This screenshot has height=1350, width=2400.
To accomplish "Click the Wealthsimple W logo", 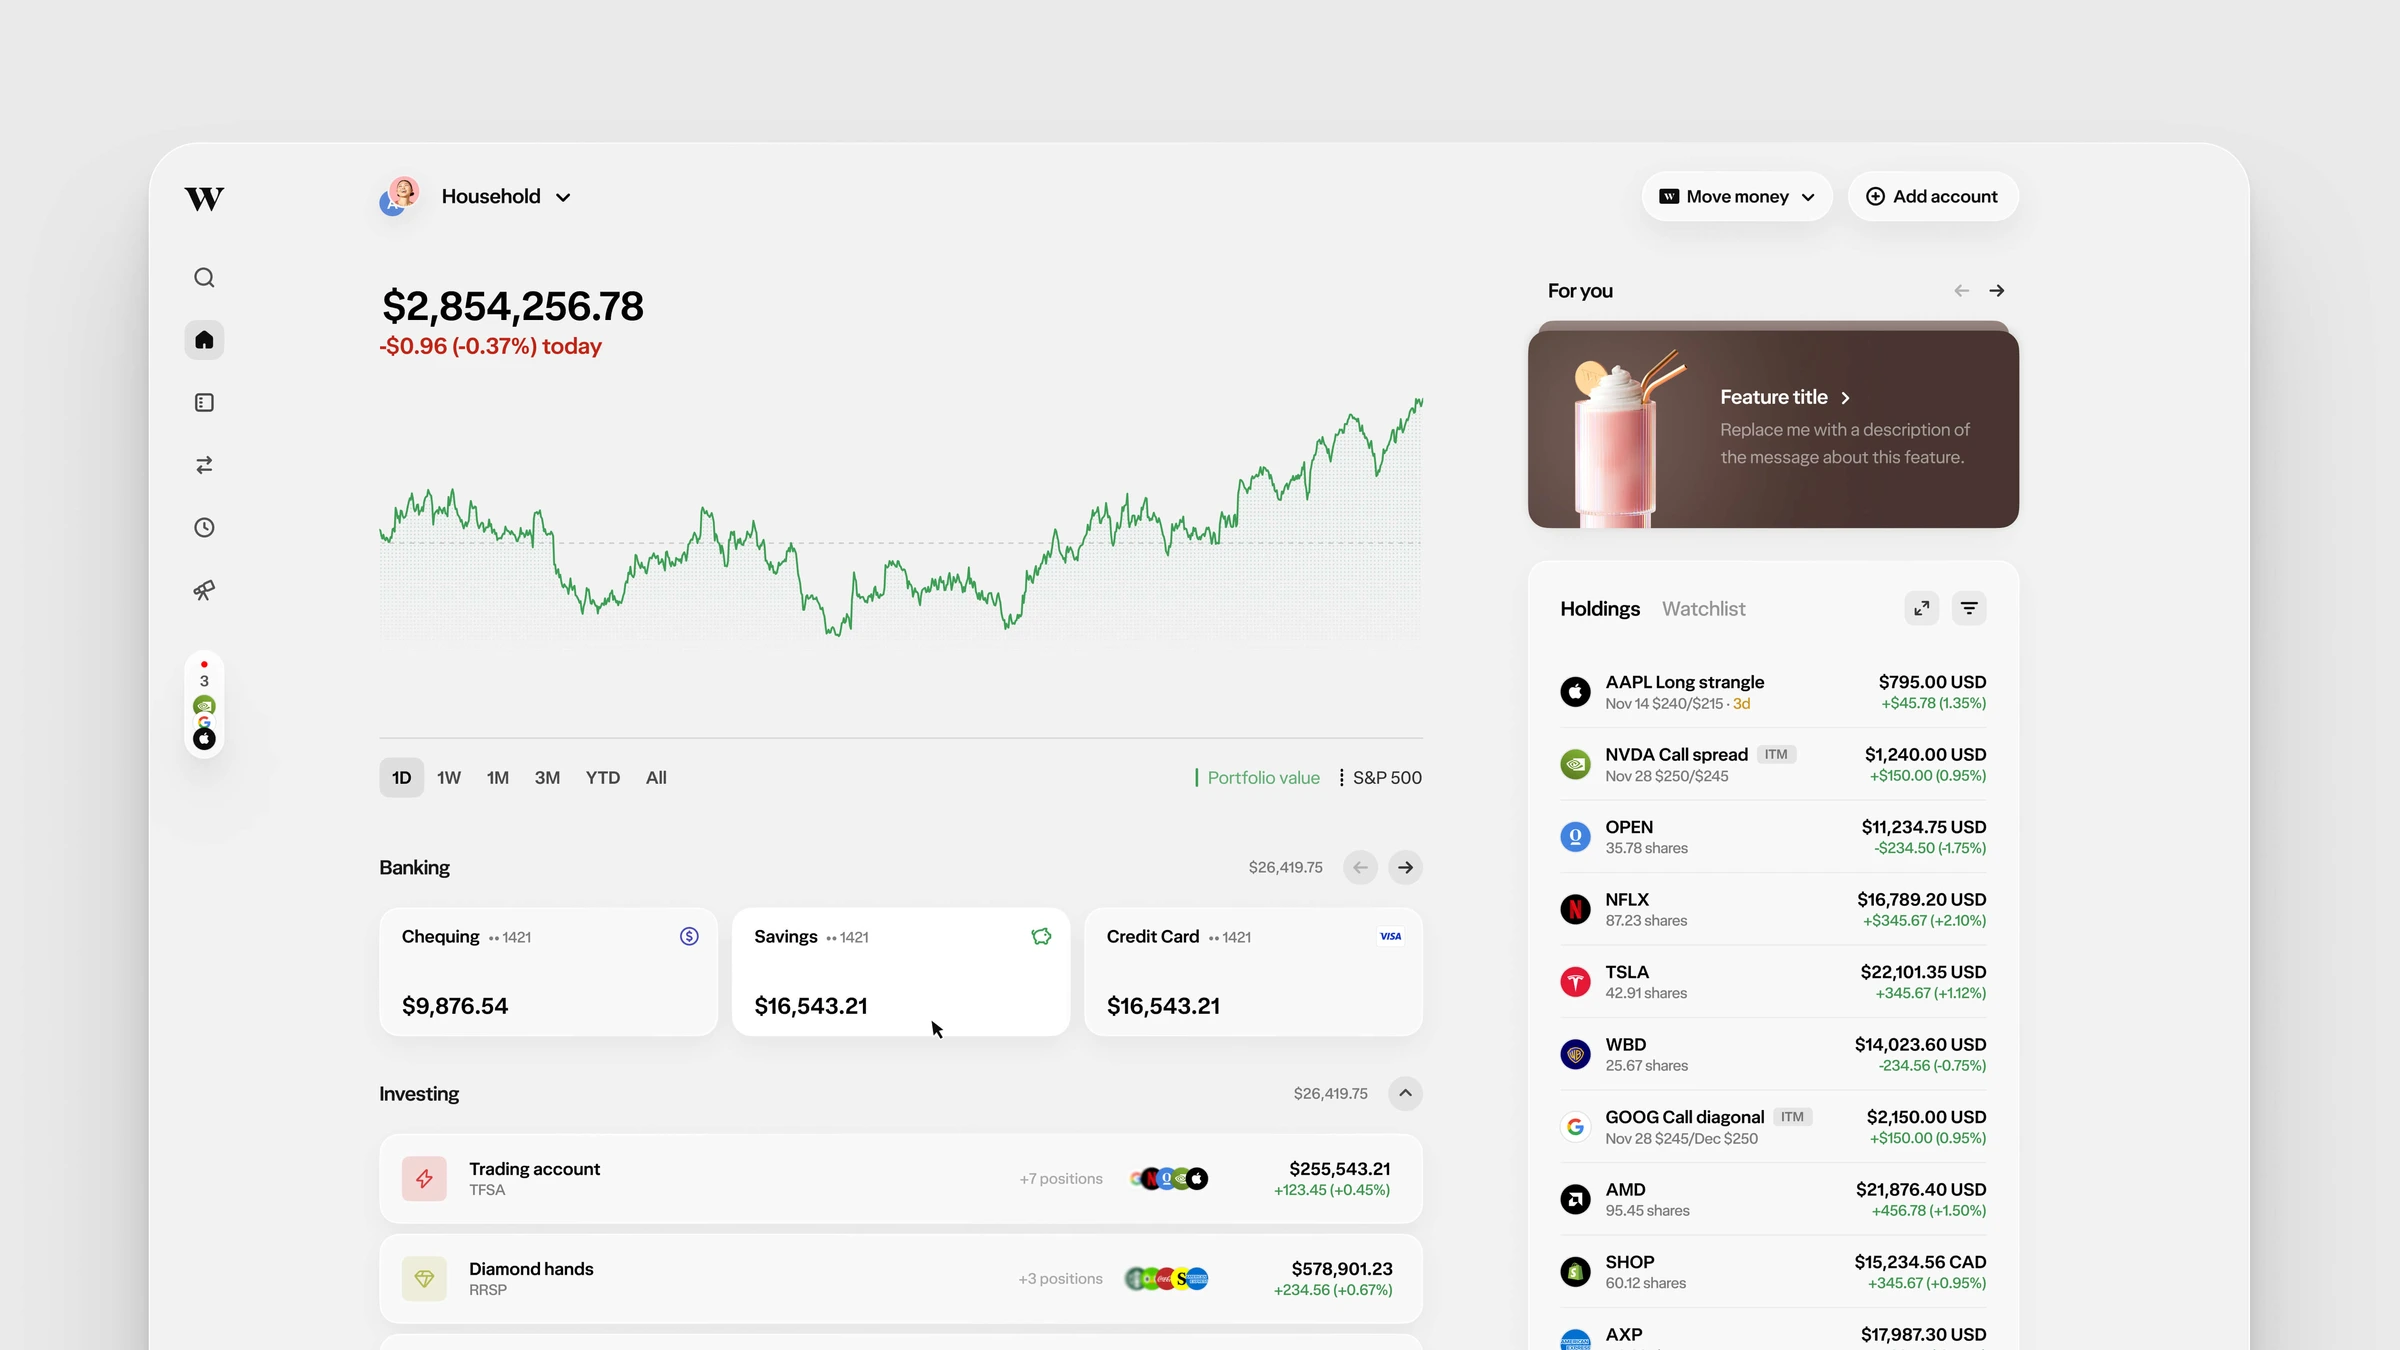I will click(204, 198).
